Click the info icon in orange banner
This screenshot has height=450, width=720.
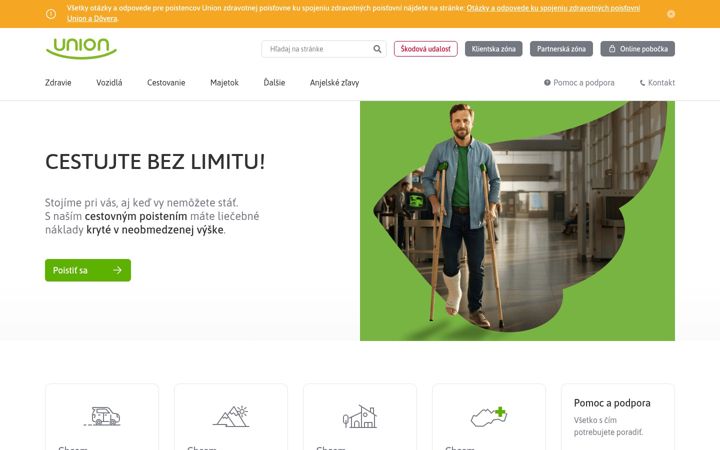click(51, 14)
